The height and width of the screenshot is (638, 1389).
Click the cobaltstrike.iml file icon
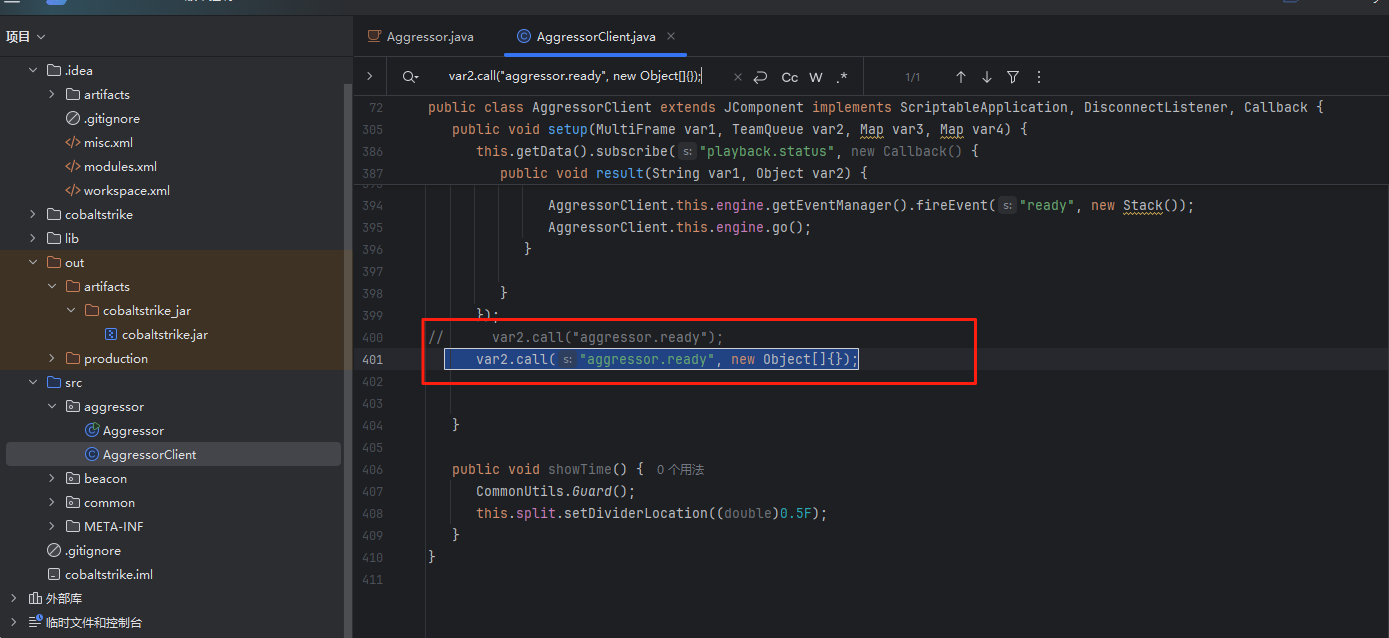[x=54, y=574]
